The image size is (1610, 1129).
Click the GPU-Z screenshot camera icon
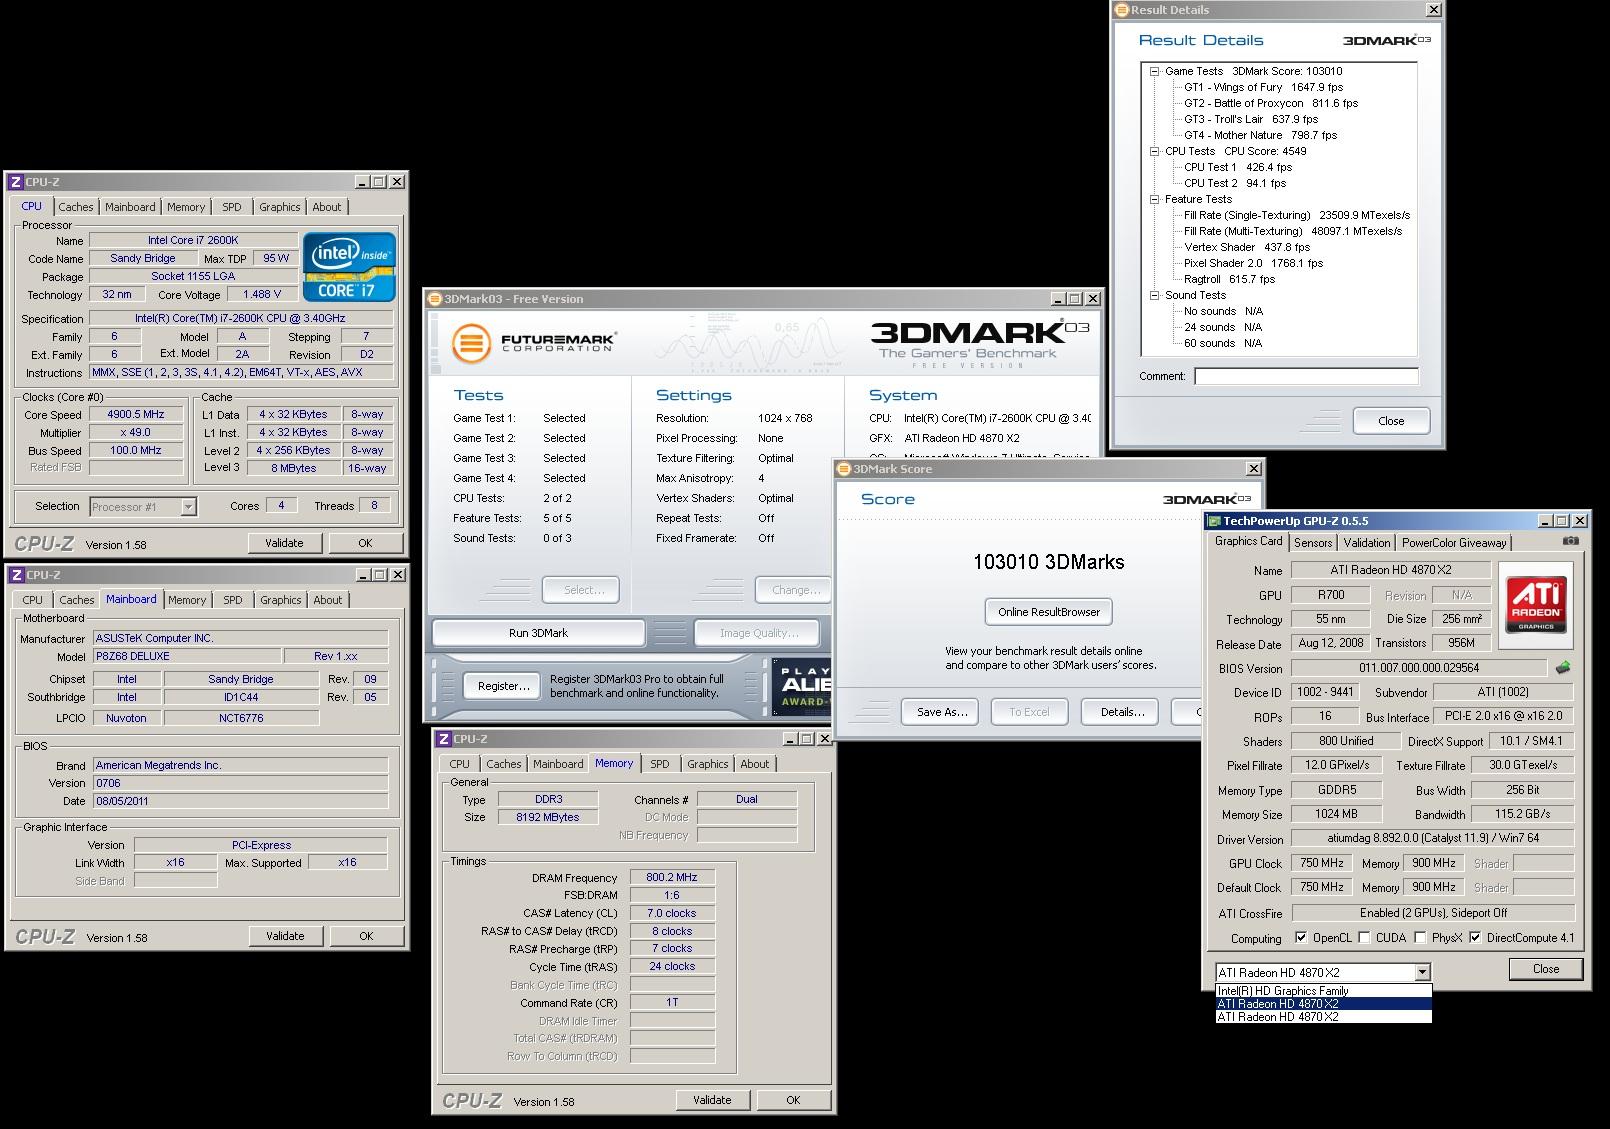pos(1570,541)
